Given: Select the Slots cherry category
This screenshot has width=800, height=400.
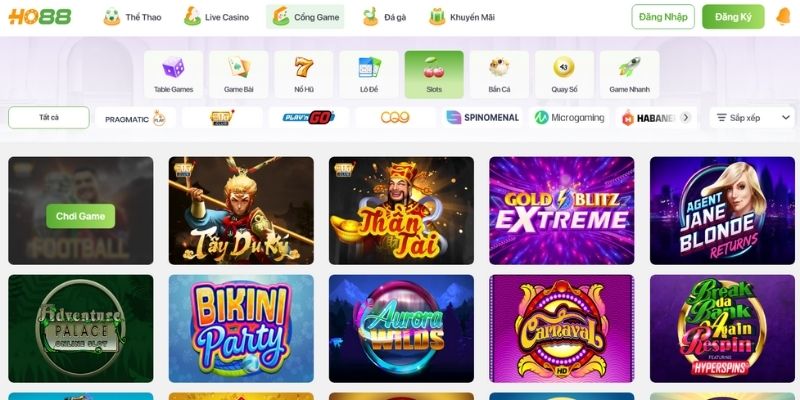Looking at the screenshot, I should 434,74.
